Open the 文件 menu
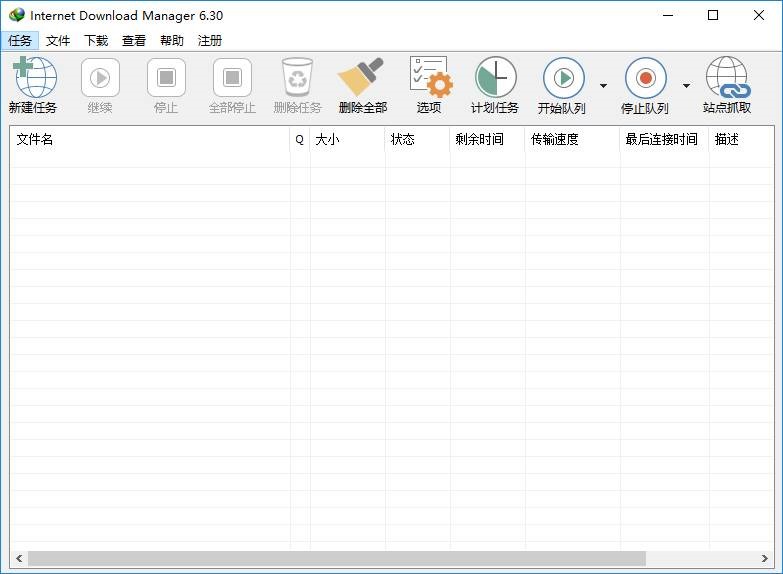 click(x=58, y=40)
